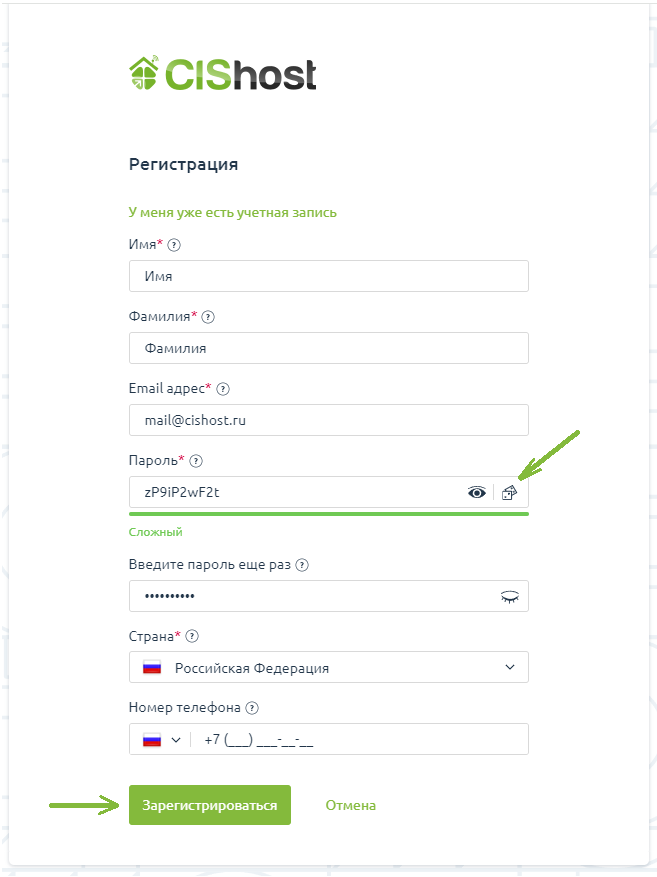Viewport: 657px width, 877px height.
Task: Click help icon next to Номер телефона
Action: pyautogui.click(x=252, y=708)
